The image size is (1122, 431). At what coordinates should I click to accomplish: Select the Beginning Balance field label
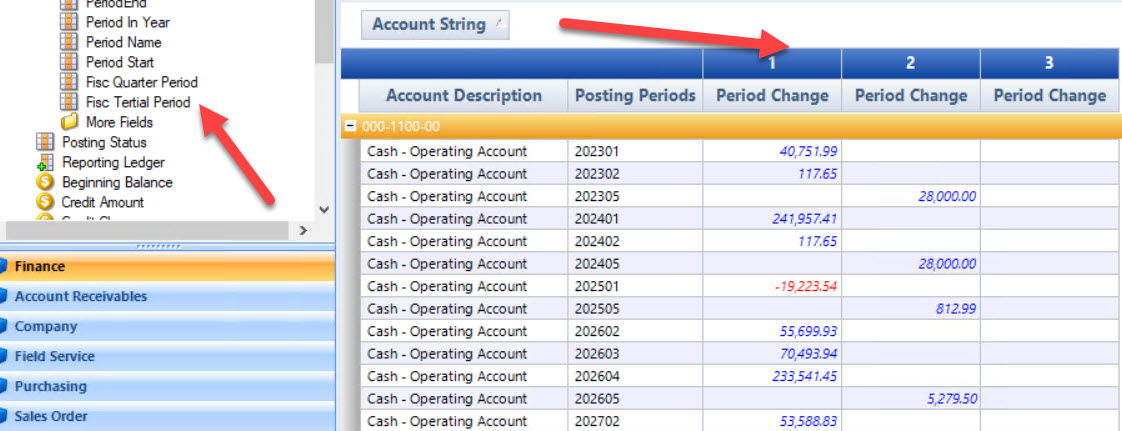117,183
